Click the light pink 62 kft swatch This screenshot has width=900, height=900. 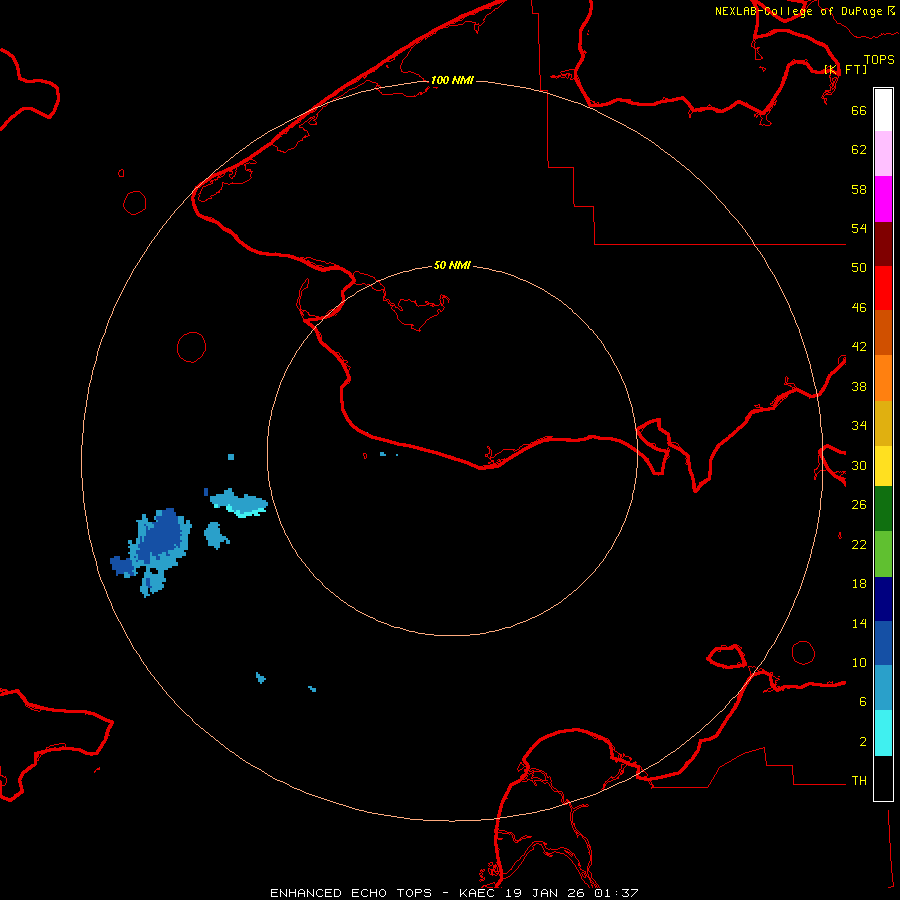coord(883,153)
